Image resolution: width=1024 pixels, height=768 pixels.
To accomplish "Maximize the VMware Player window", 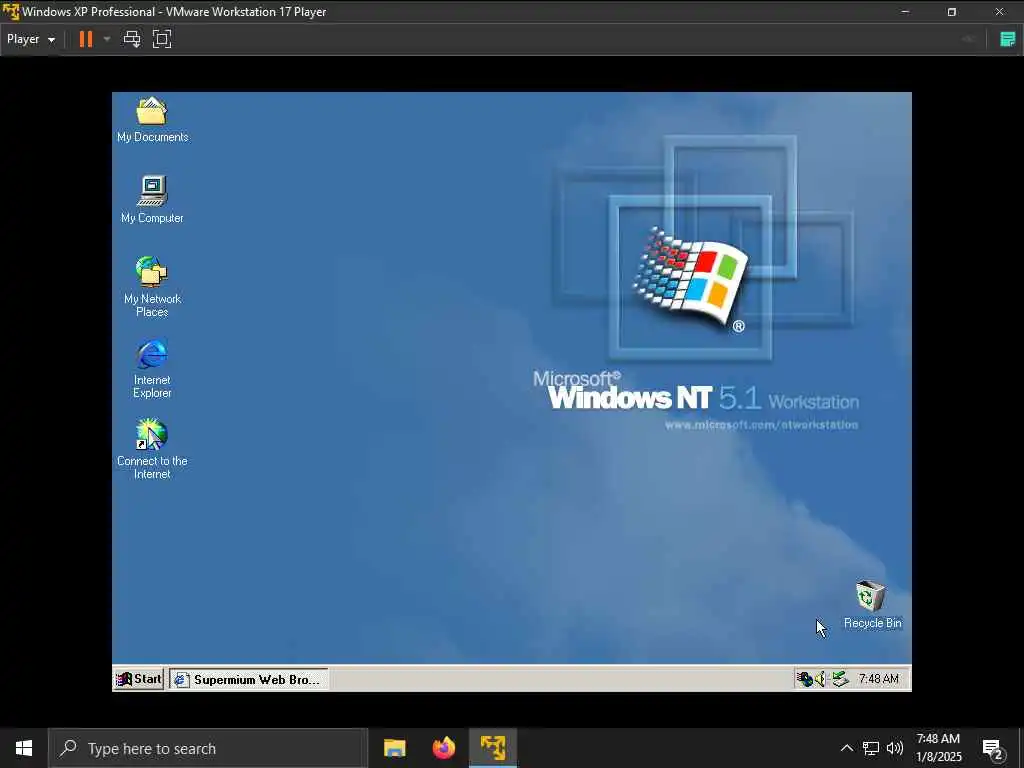I will 952,12.
